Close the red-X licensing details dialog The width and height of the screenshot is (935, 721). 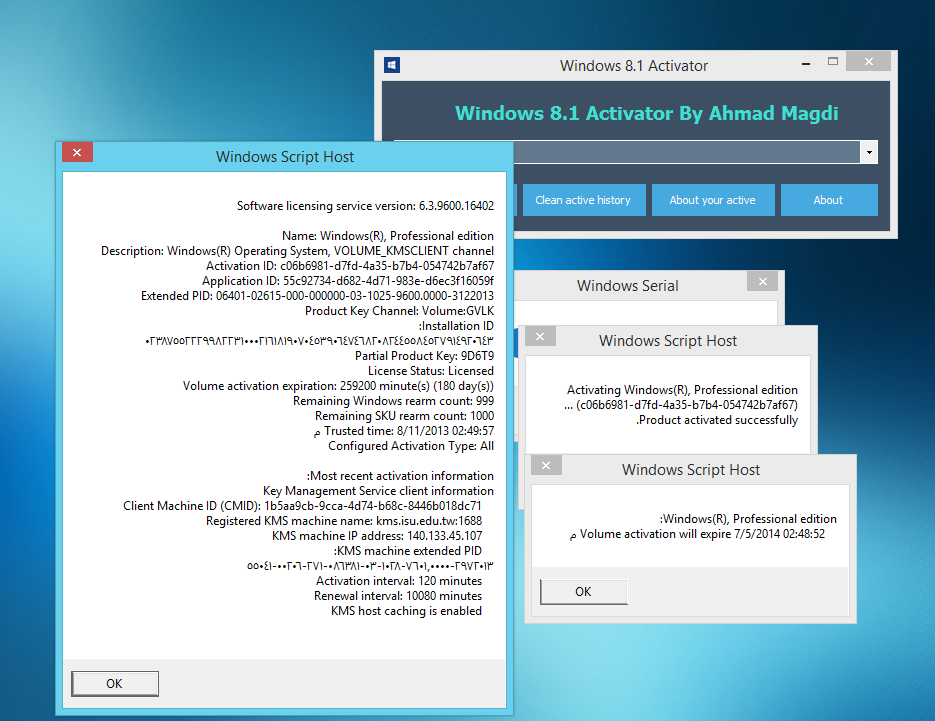click(77, 152)
